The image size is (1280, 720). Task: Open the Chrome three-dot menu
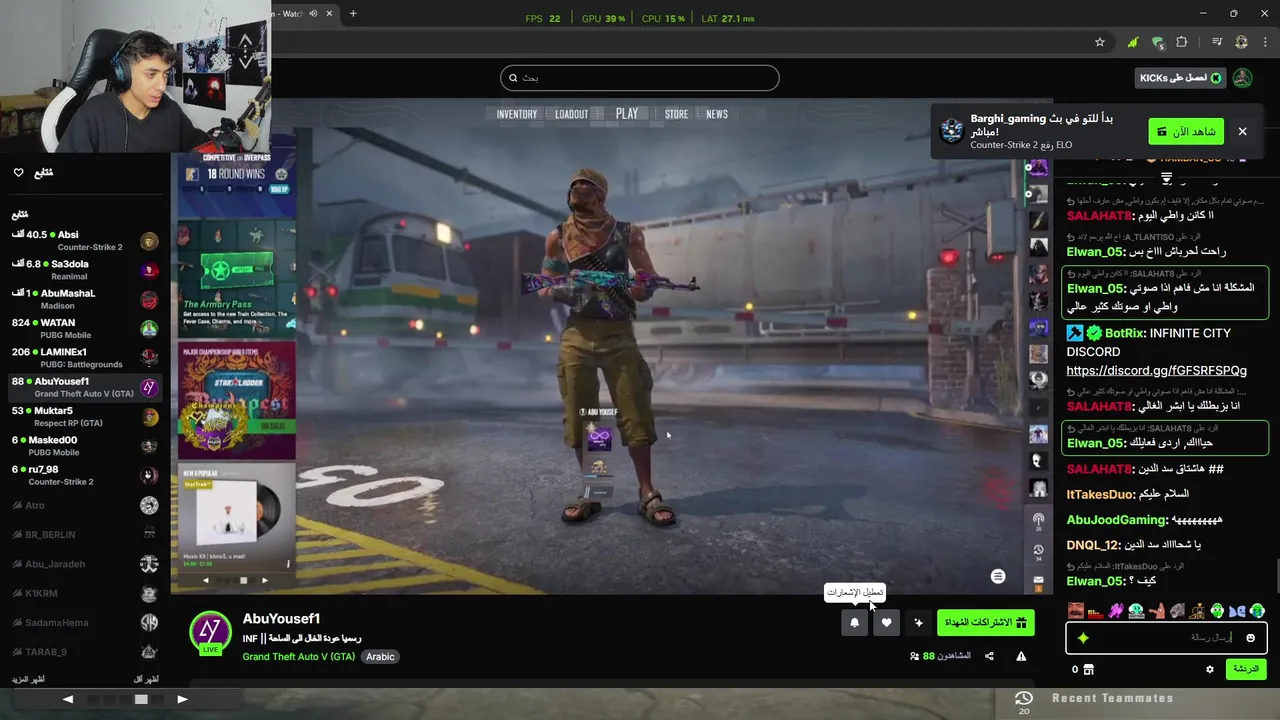tap(1265, 42)
